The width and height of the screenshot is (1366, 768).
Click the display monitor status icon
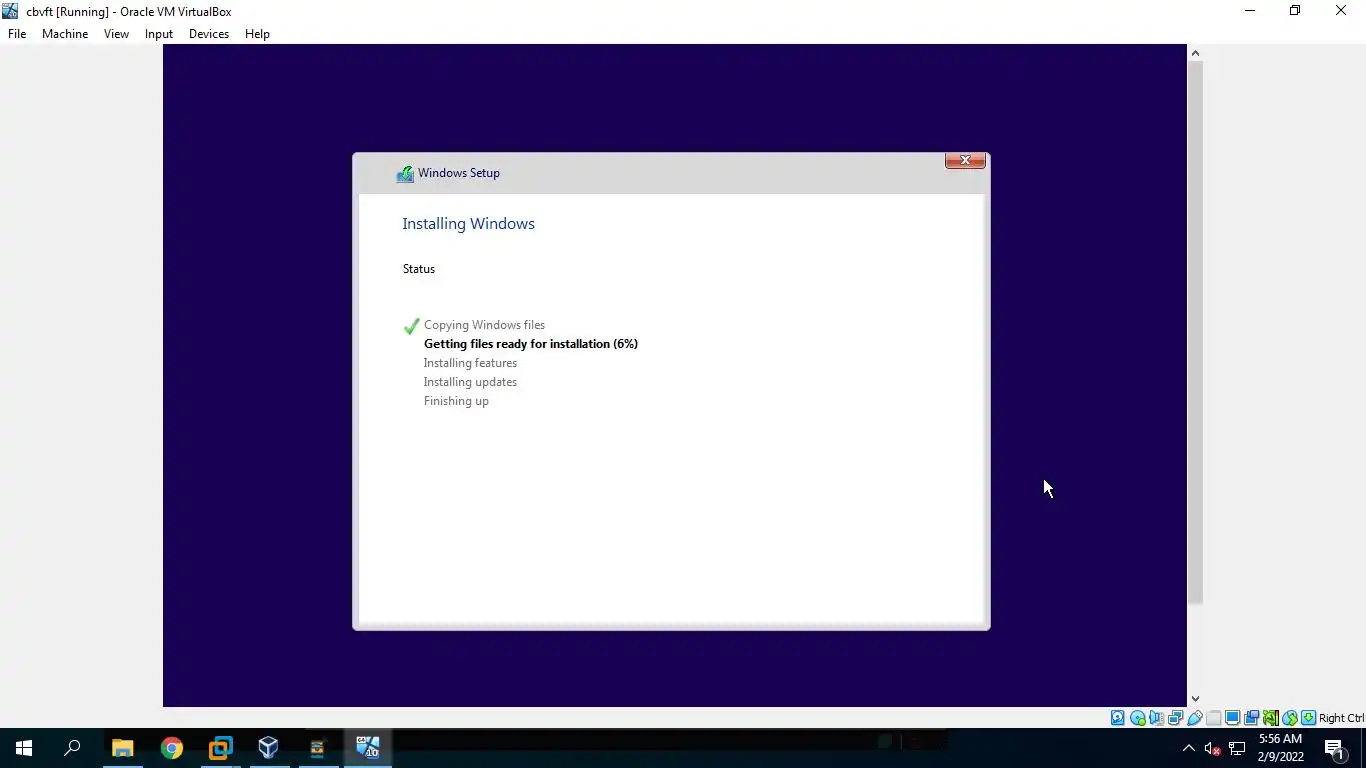[x=1232, y=718]
